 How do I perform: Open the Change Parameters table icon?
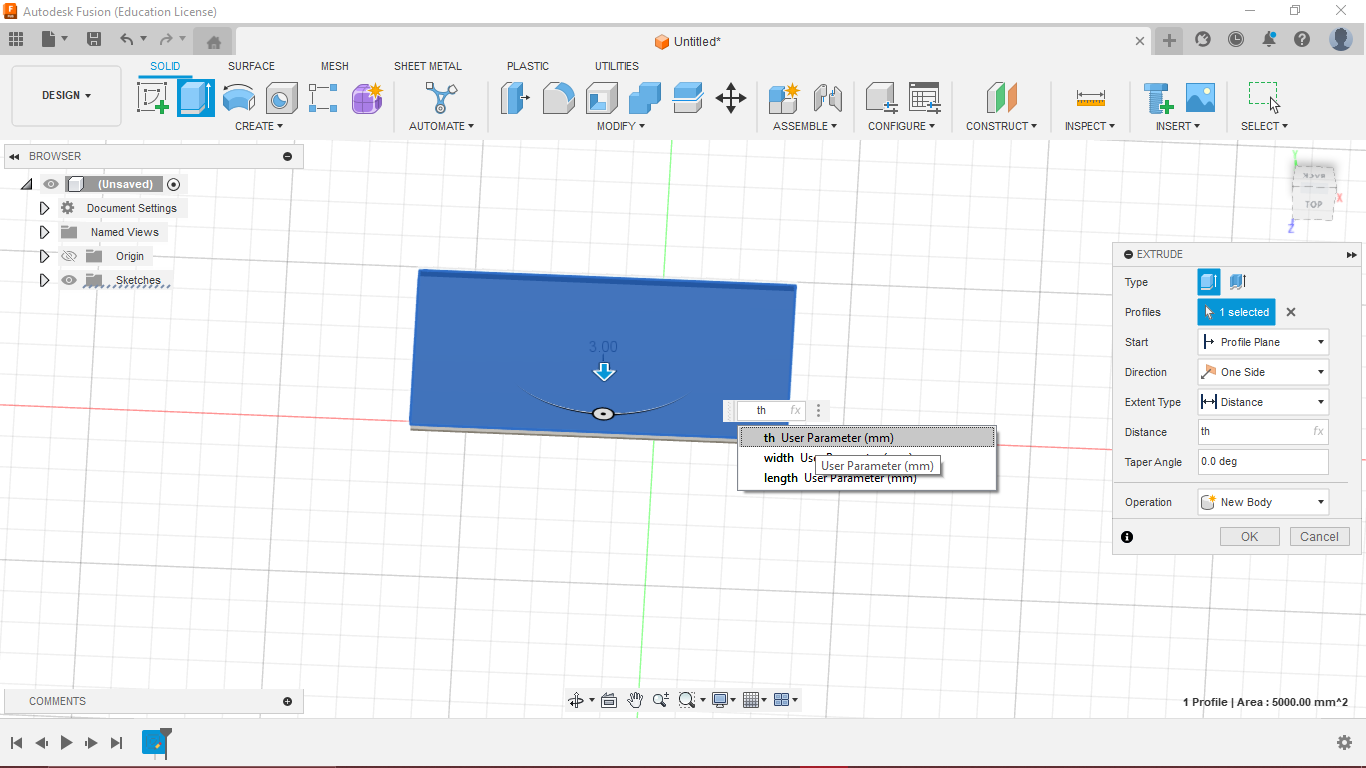[924, 98]
